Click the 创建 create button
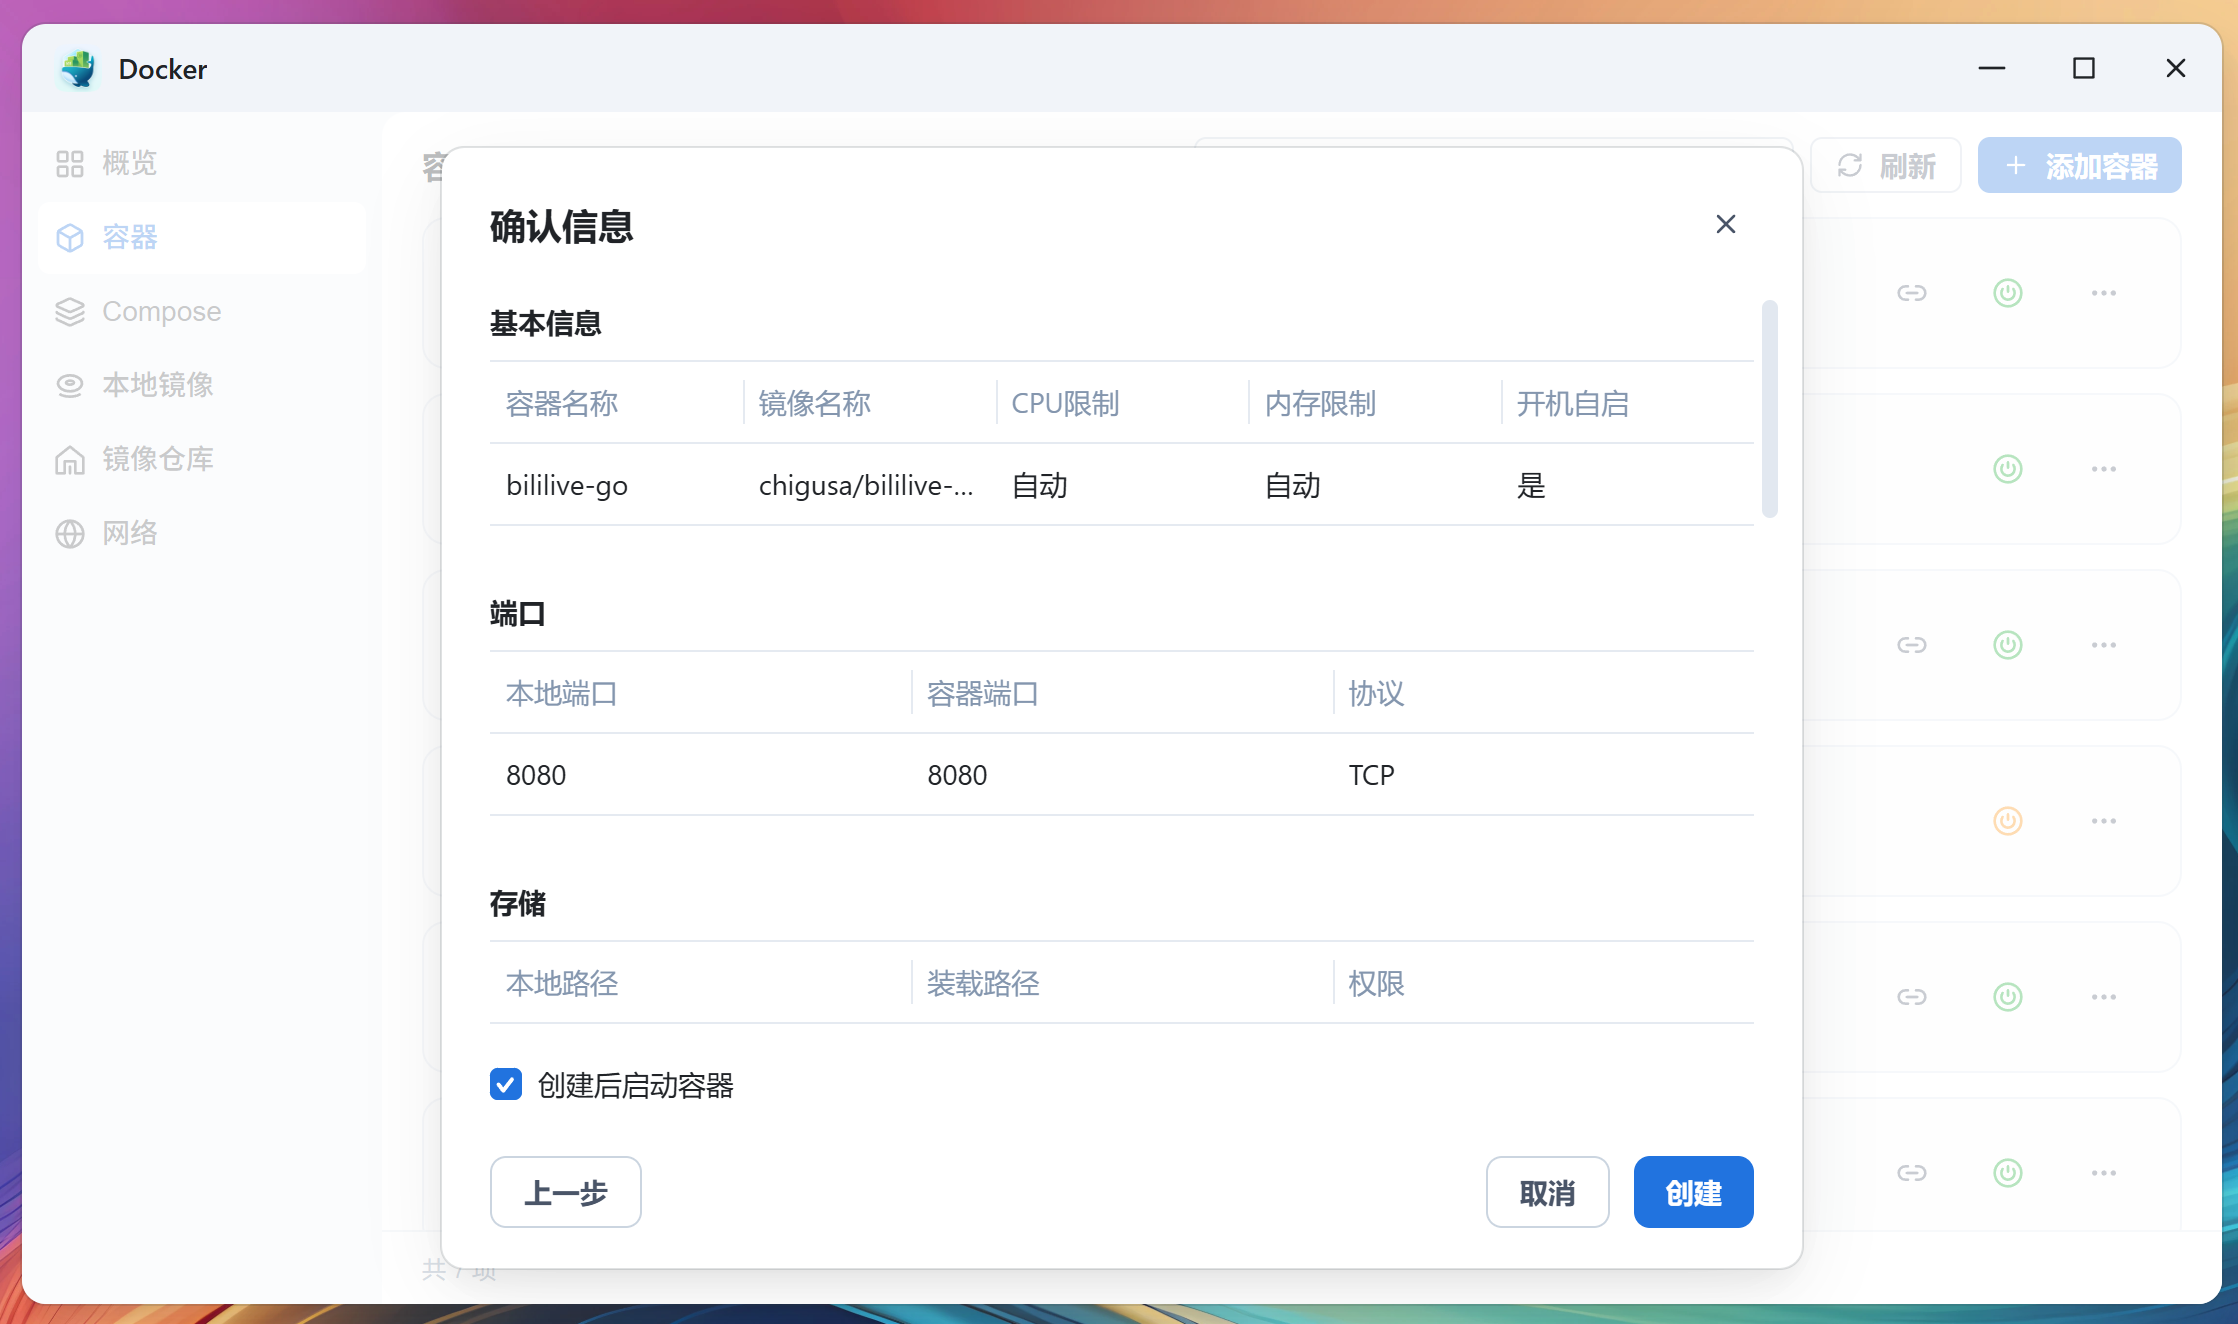This screenshot has height=1324, width=2238. pos(1693,1192)
